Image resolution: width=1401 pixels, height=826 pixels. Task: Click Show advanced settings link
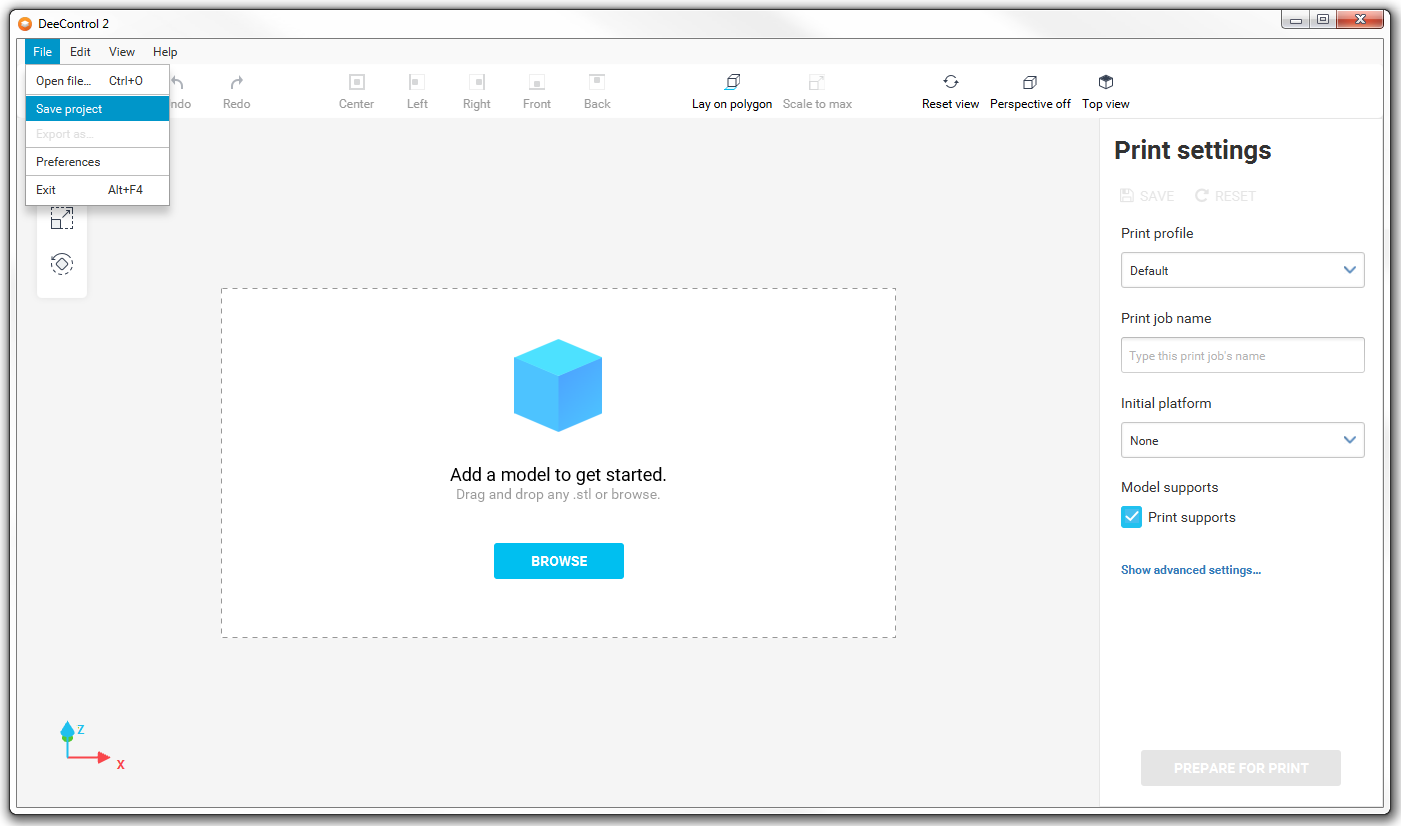1190,570
